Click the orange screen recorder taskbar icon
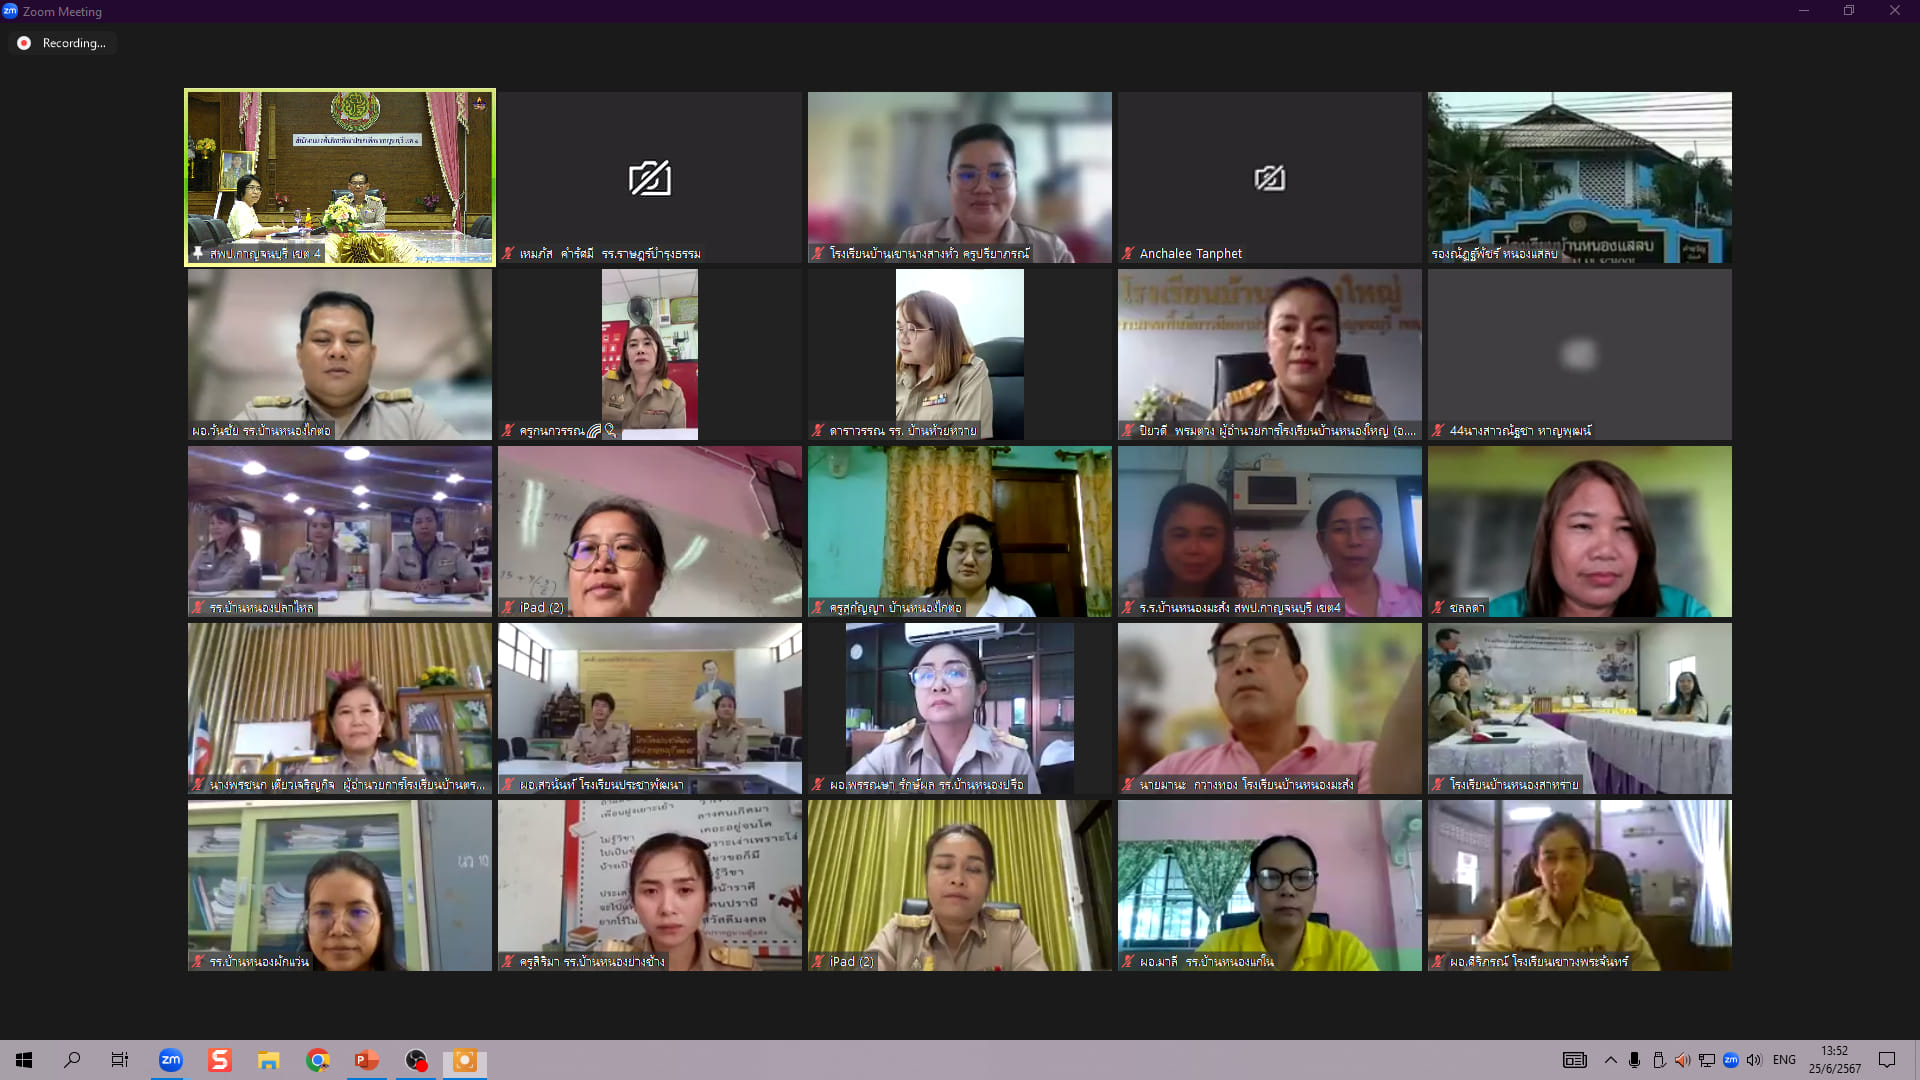The width and height of the screenshot is (1920, 1080). tap(465, 1060)
